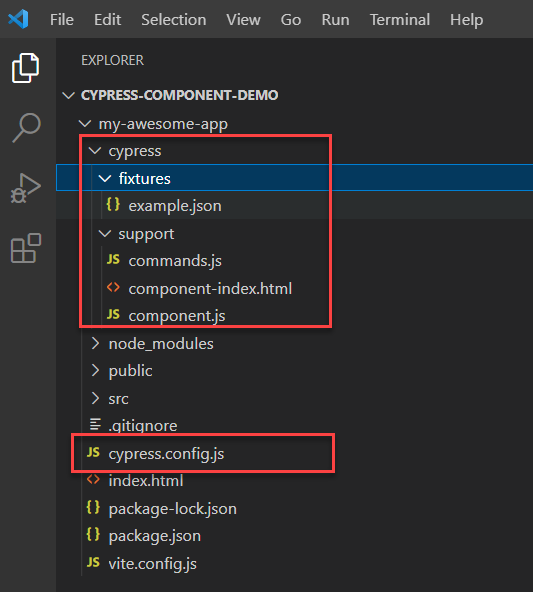
Task: Open the package.json file
Action: 155,536
